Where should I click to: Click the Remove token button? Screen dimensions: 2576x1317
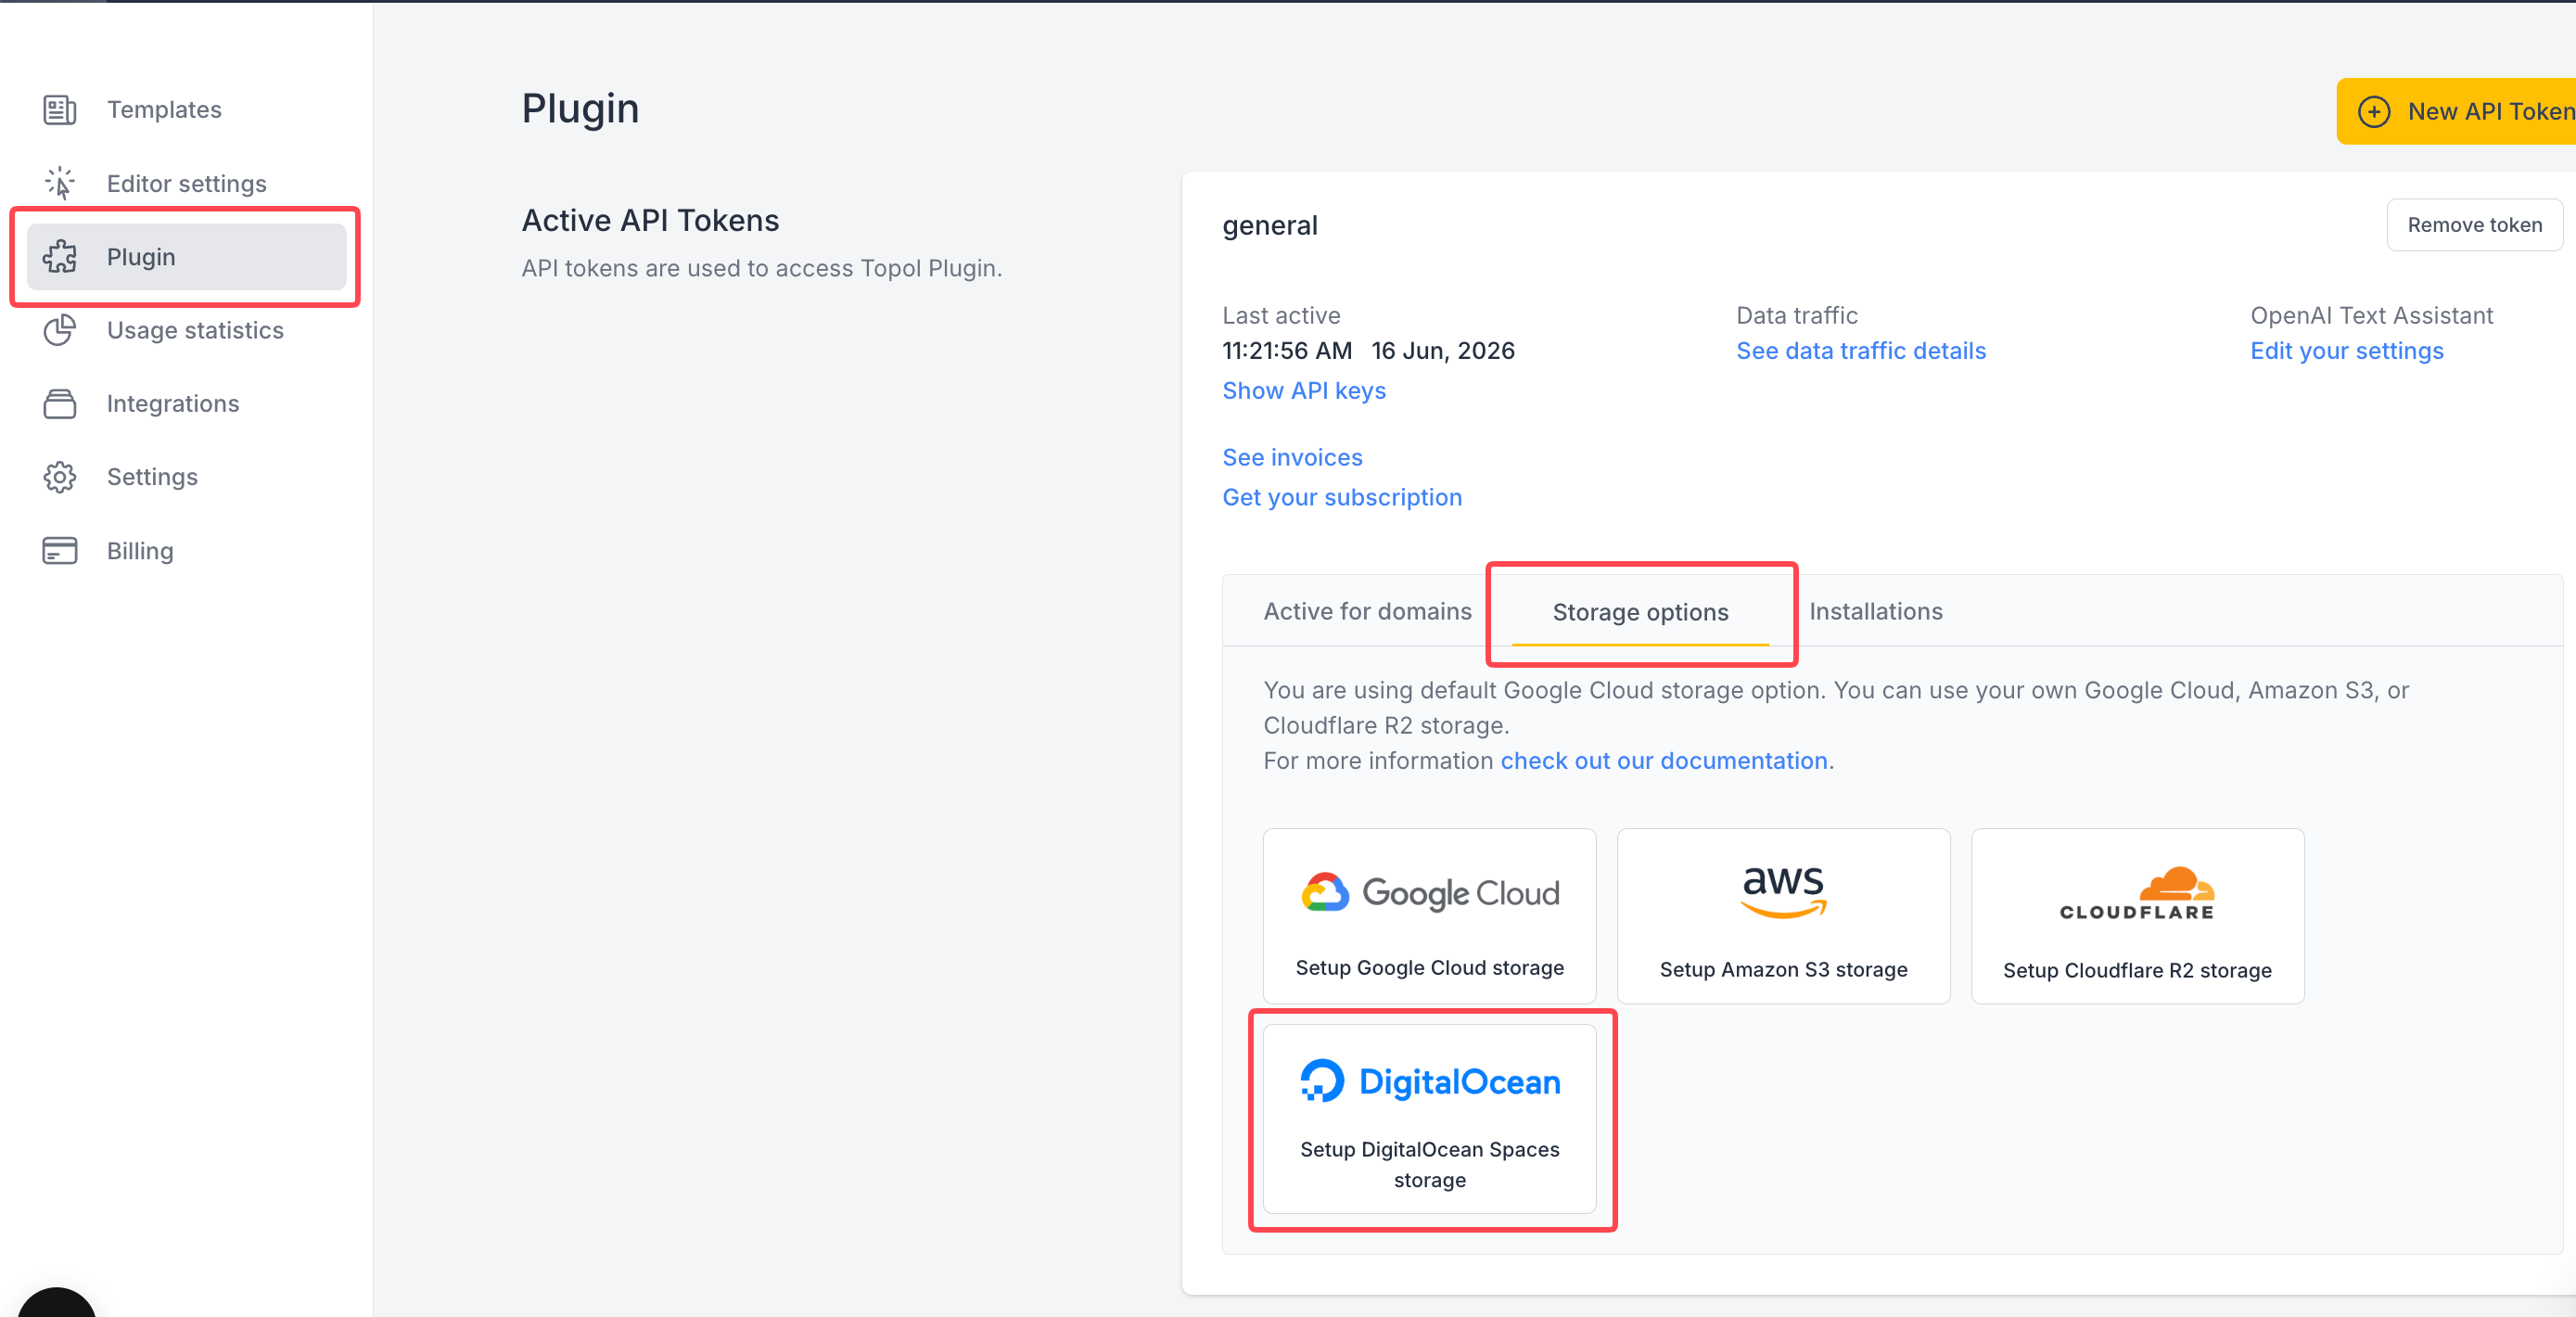[2474, 225]
